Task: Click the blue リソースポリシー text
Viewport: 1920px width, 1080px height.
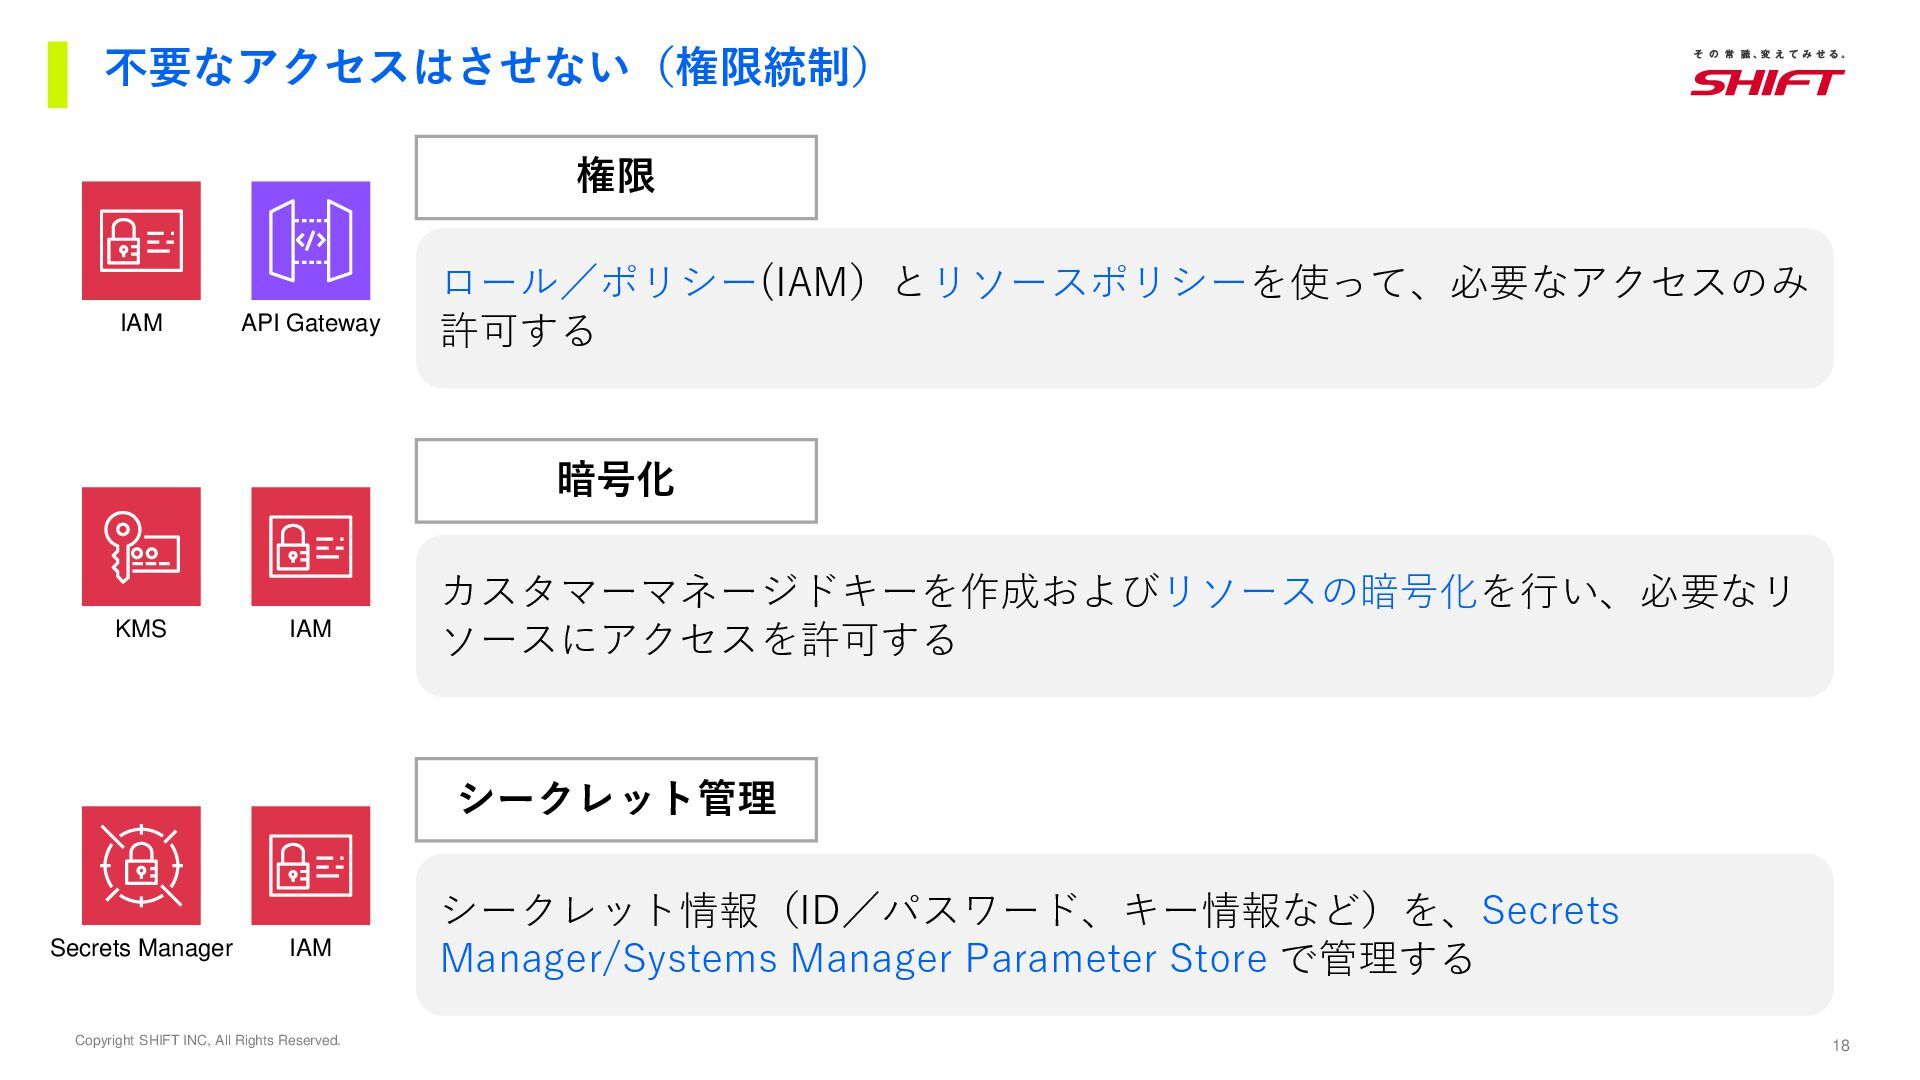Action: click(x=1090, y=282)
